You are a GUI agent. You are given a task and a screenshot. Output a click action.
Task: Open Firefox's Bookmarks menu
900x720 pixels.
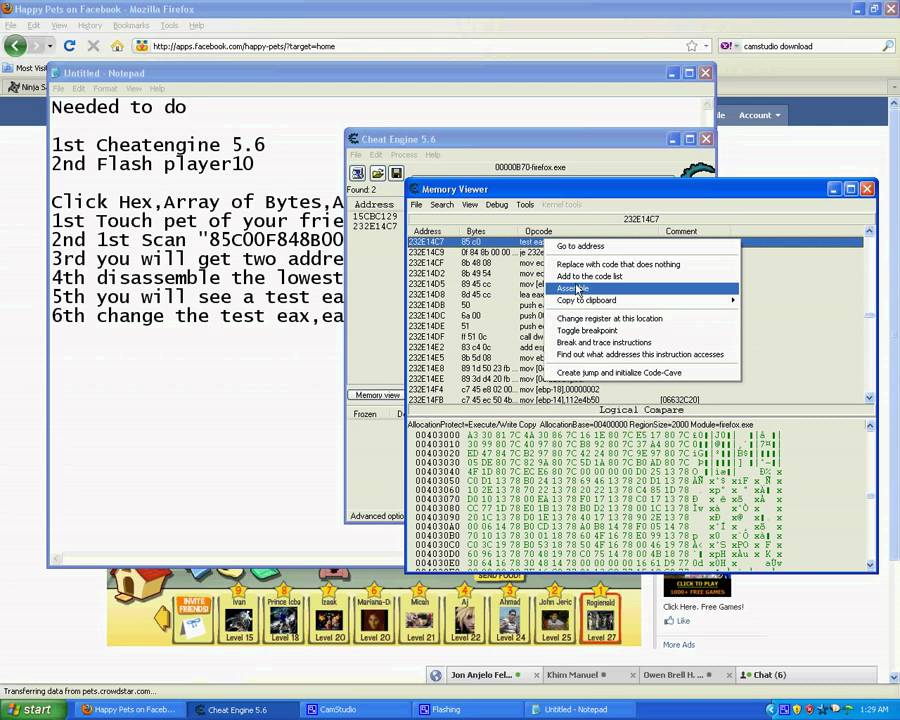pos(131,26)
